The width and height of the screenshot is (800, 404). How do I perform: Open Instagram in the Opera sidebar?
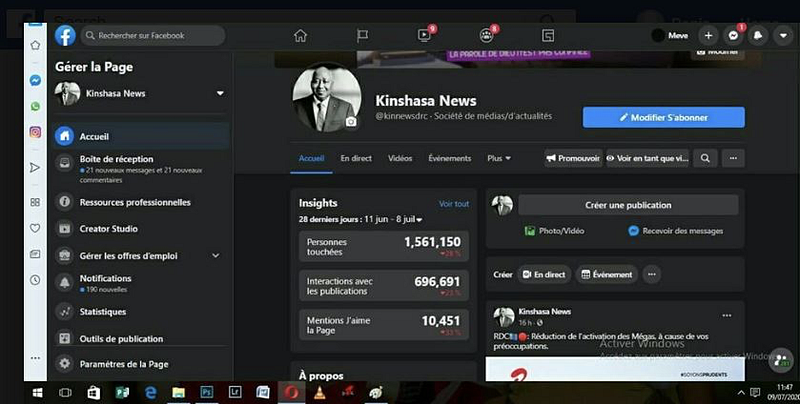click(x=35, y=132)
